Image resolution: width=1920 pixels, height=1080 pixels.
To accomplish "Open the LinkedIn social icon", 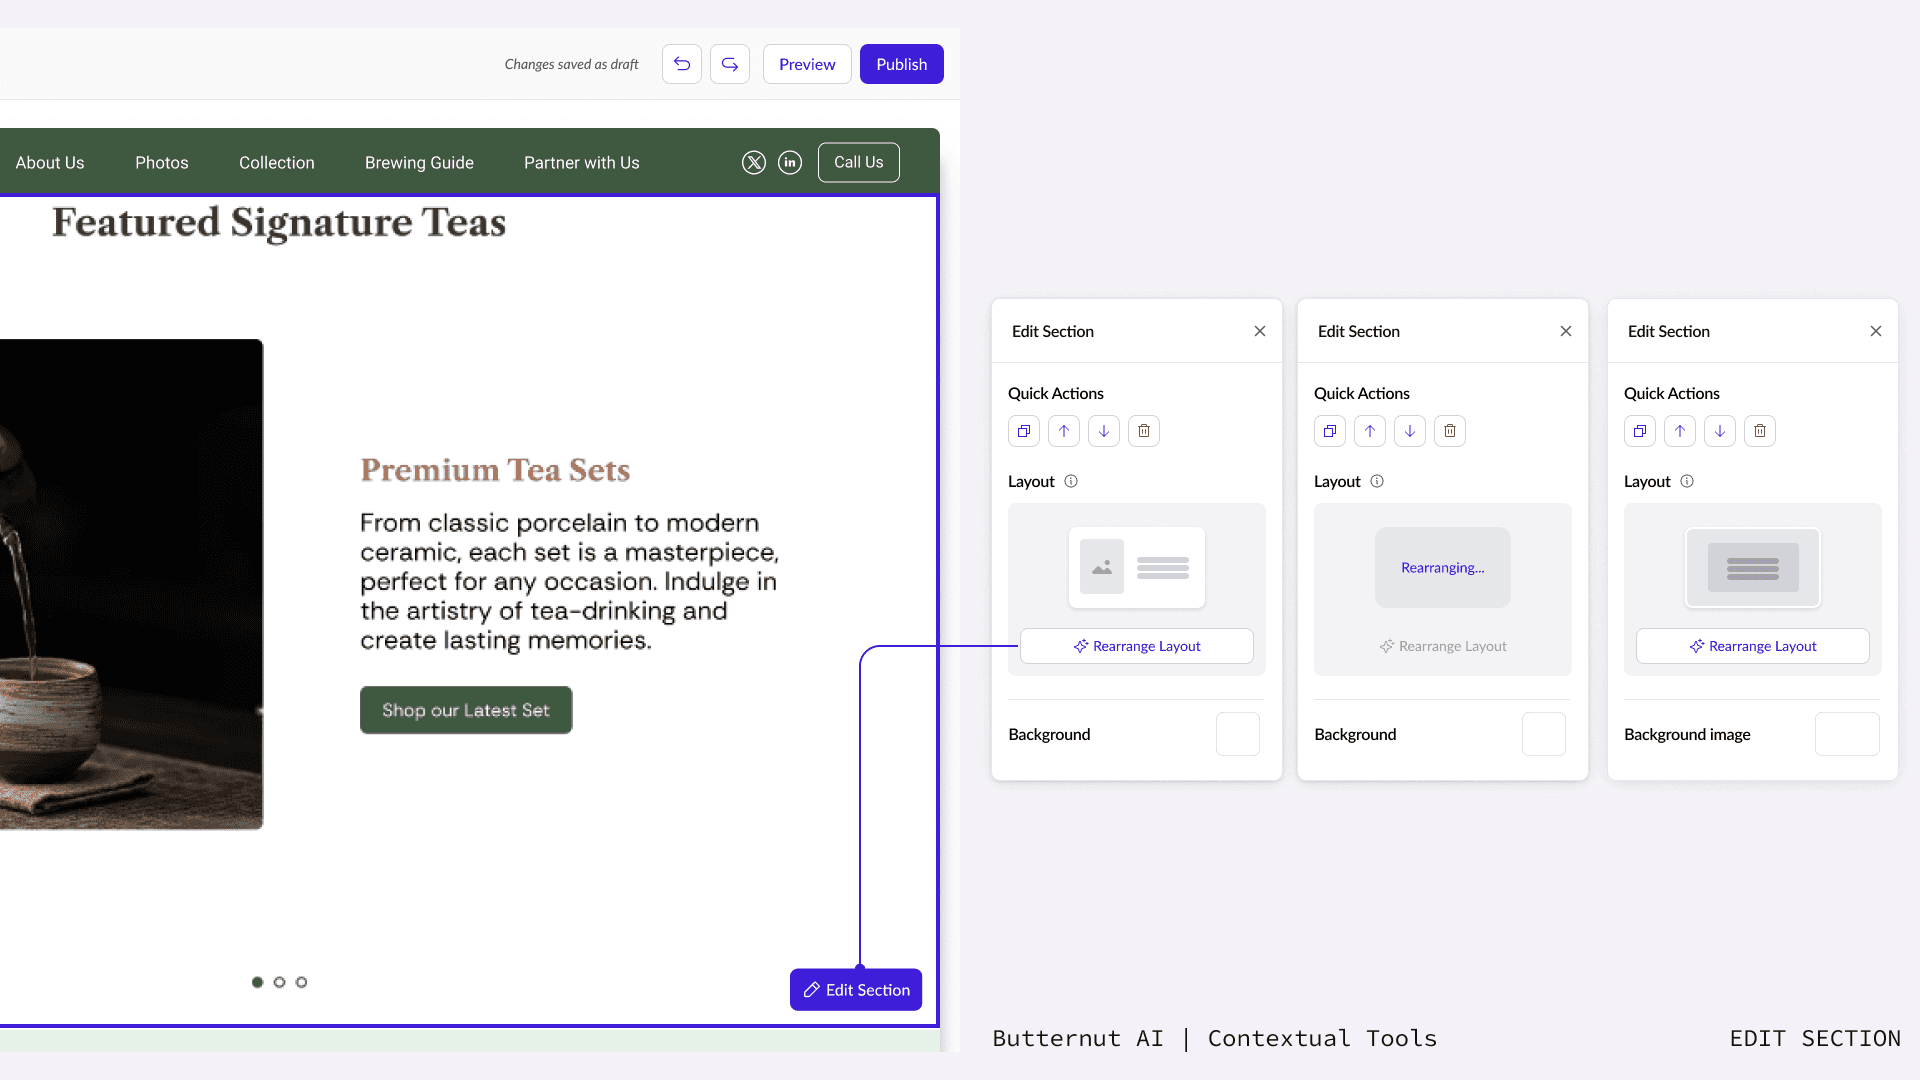I will [790, 162].
